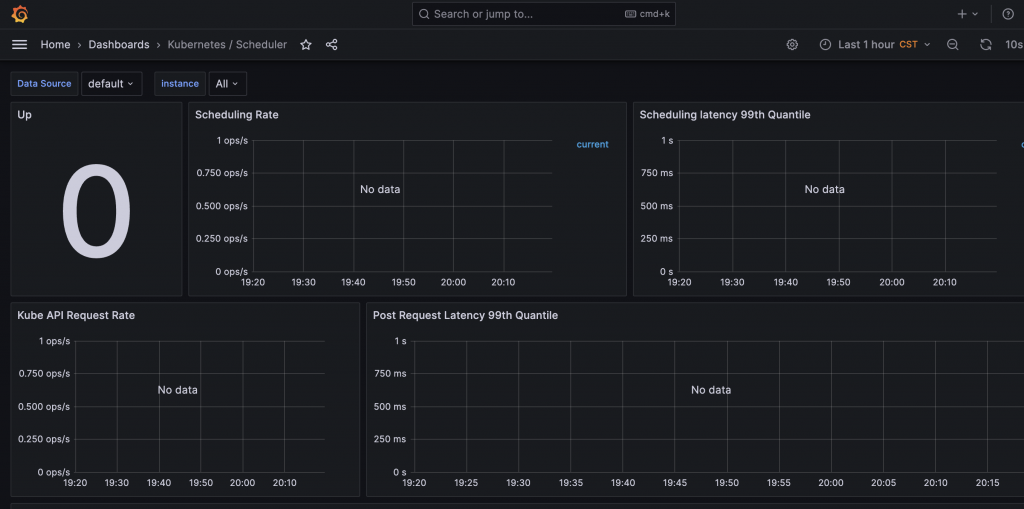The image size is (1024, 509).
Task: Zoom out the time range
Action: 953,44
